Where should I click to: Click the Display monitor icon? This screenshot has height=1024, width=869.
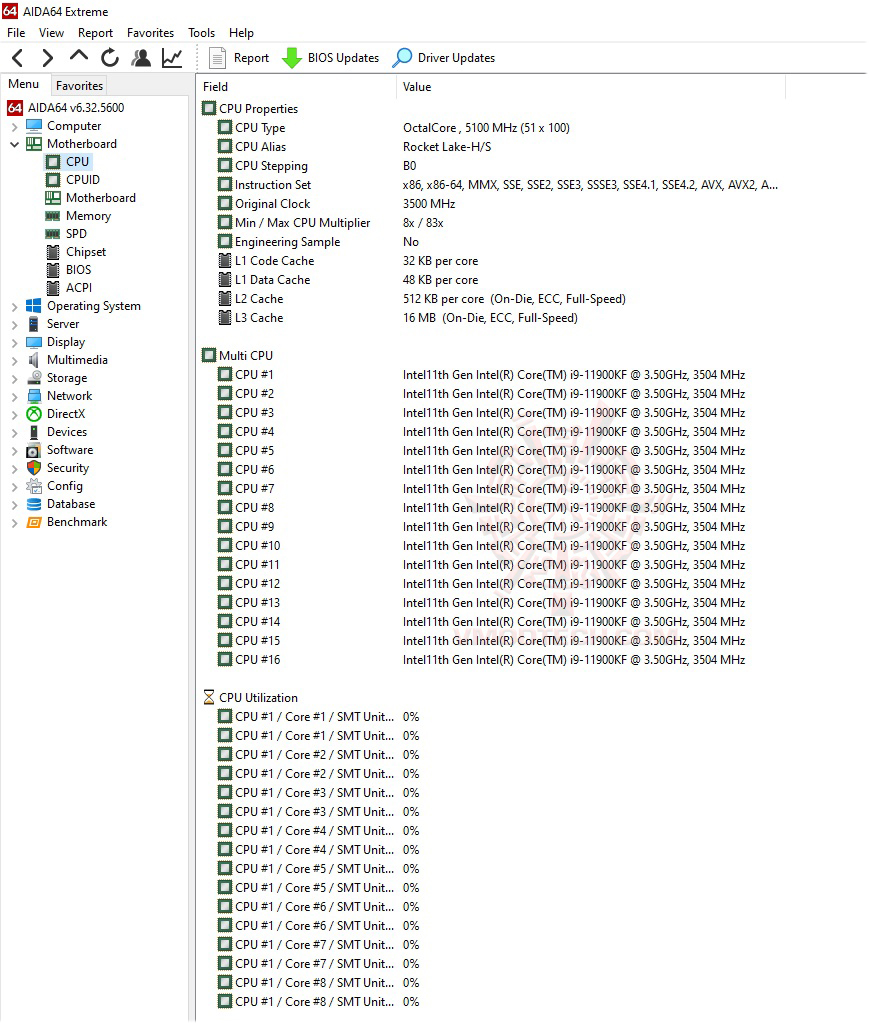tap(34, 342)
